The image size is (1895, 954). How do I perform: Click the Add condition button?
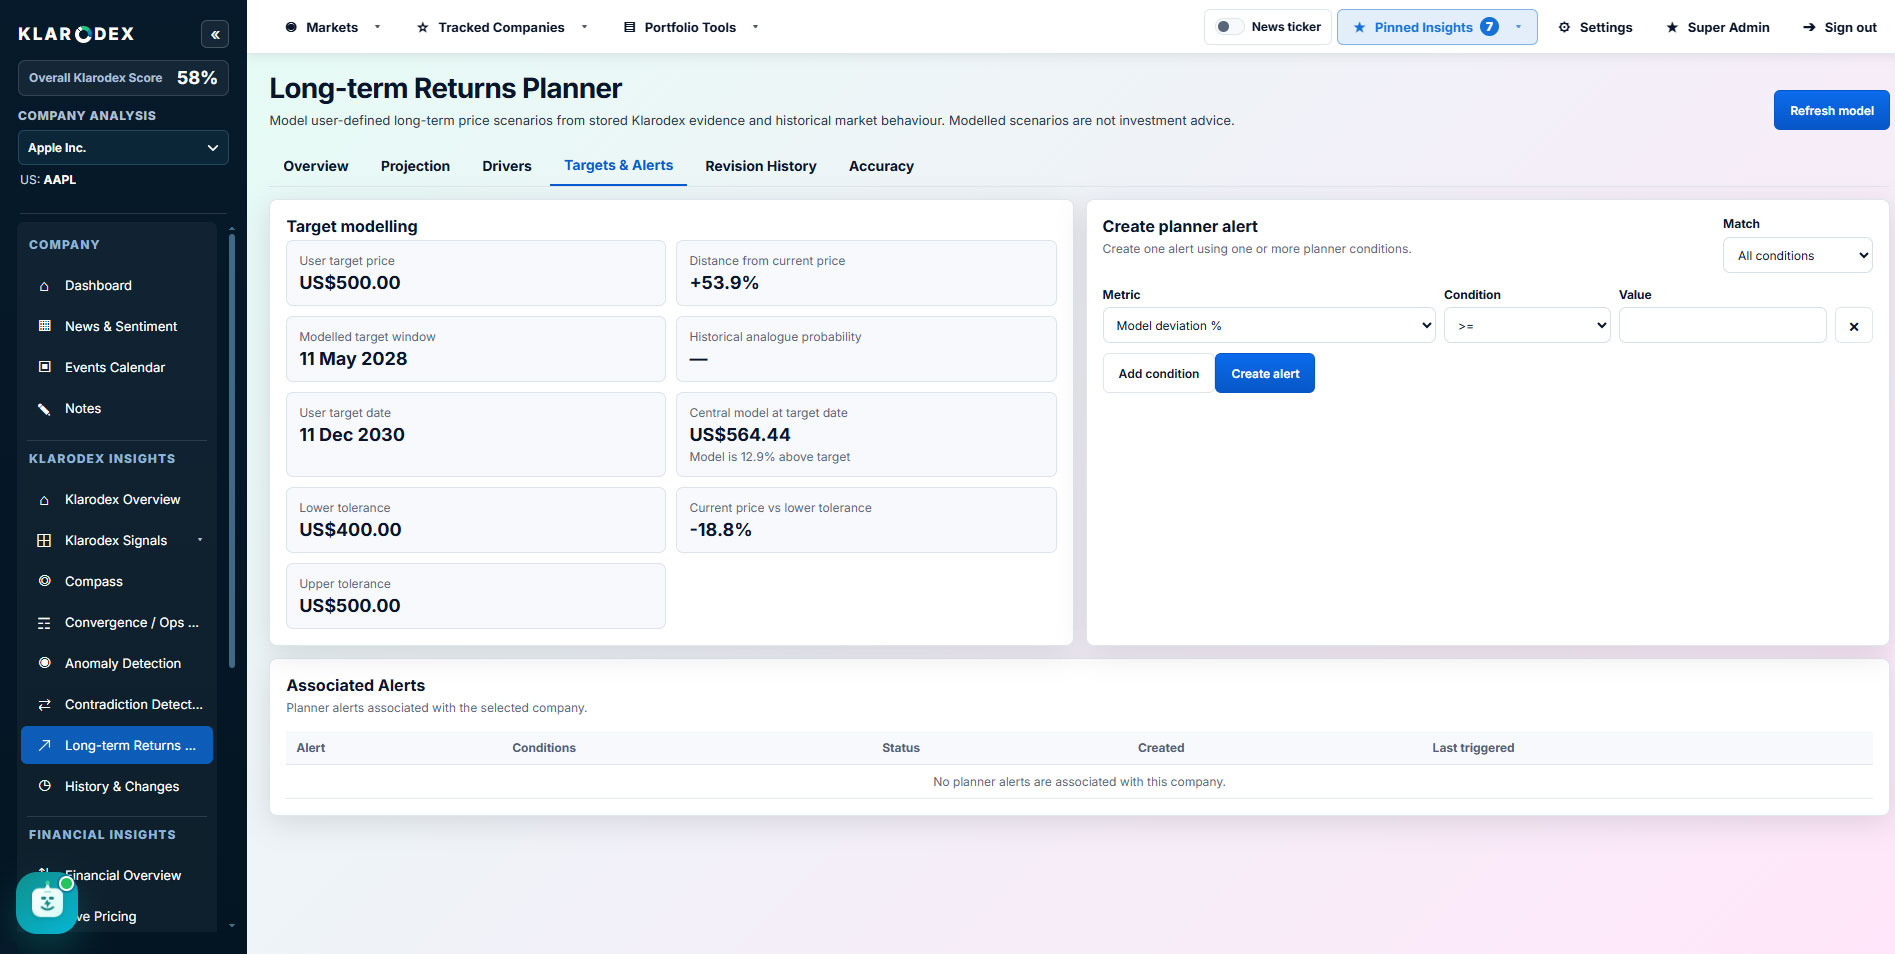click(x=1158, y=373)
